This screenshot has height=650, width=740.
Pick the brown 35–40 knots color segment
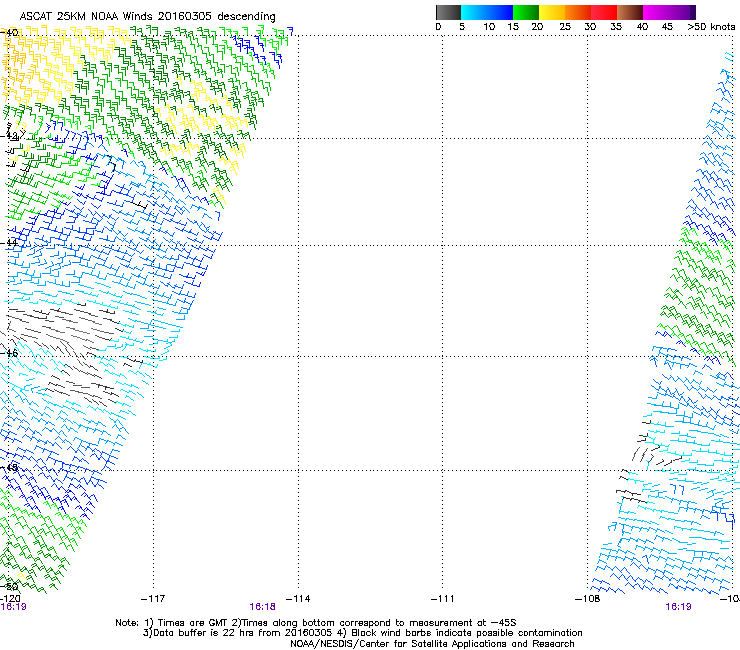pyautogui.click(x=630, y=12)
